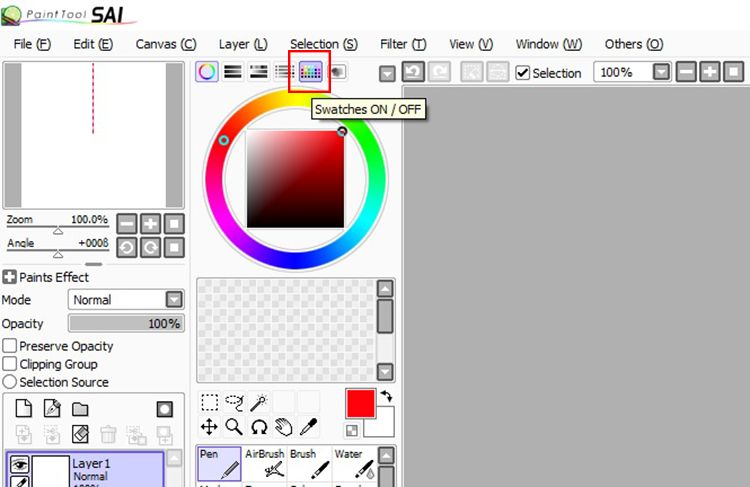This screenshot has height=487, width=750.
Task: Click navigator Zoom reset button
Action: point(174,223)
